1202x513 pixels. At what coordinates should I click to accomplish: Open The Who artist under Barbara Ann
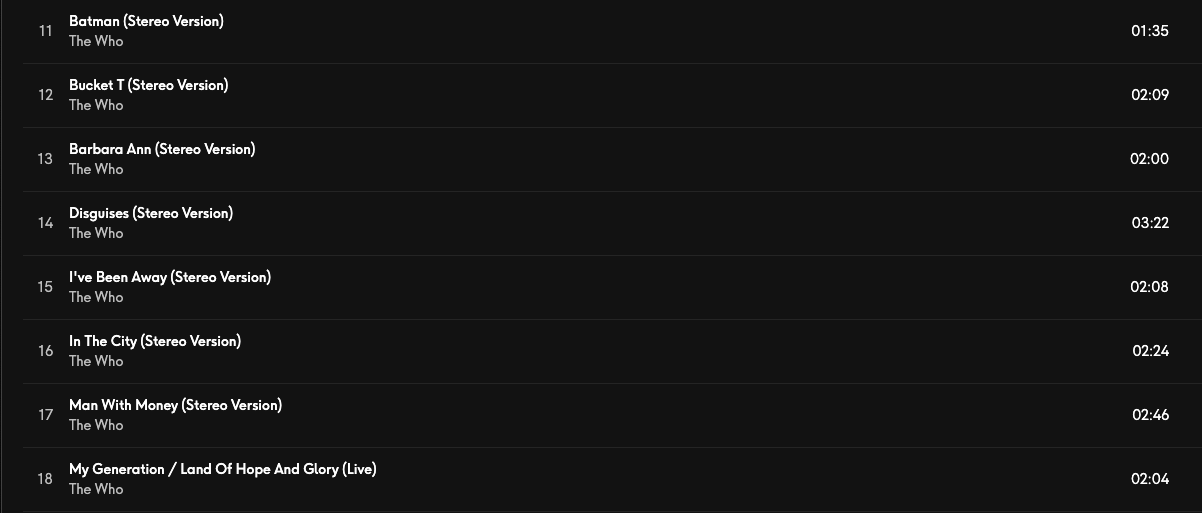point(96,169)
